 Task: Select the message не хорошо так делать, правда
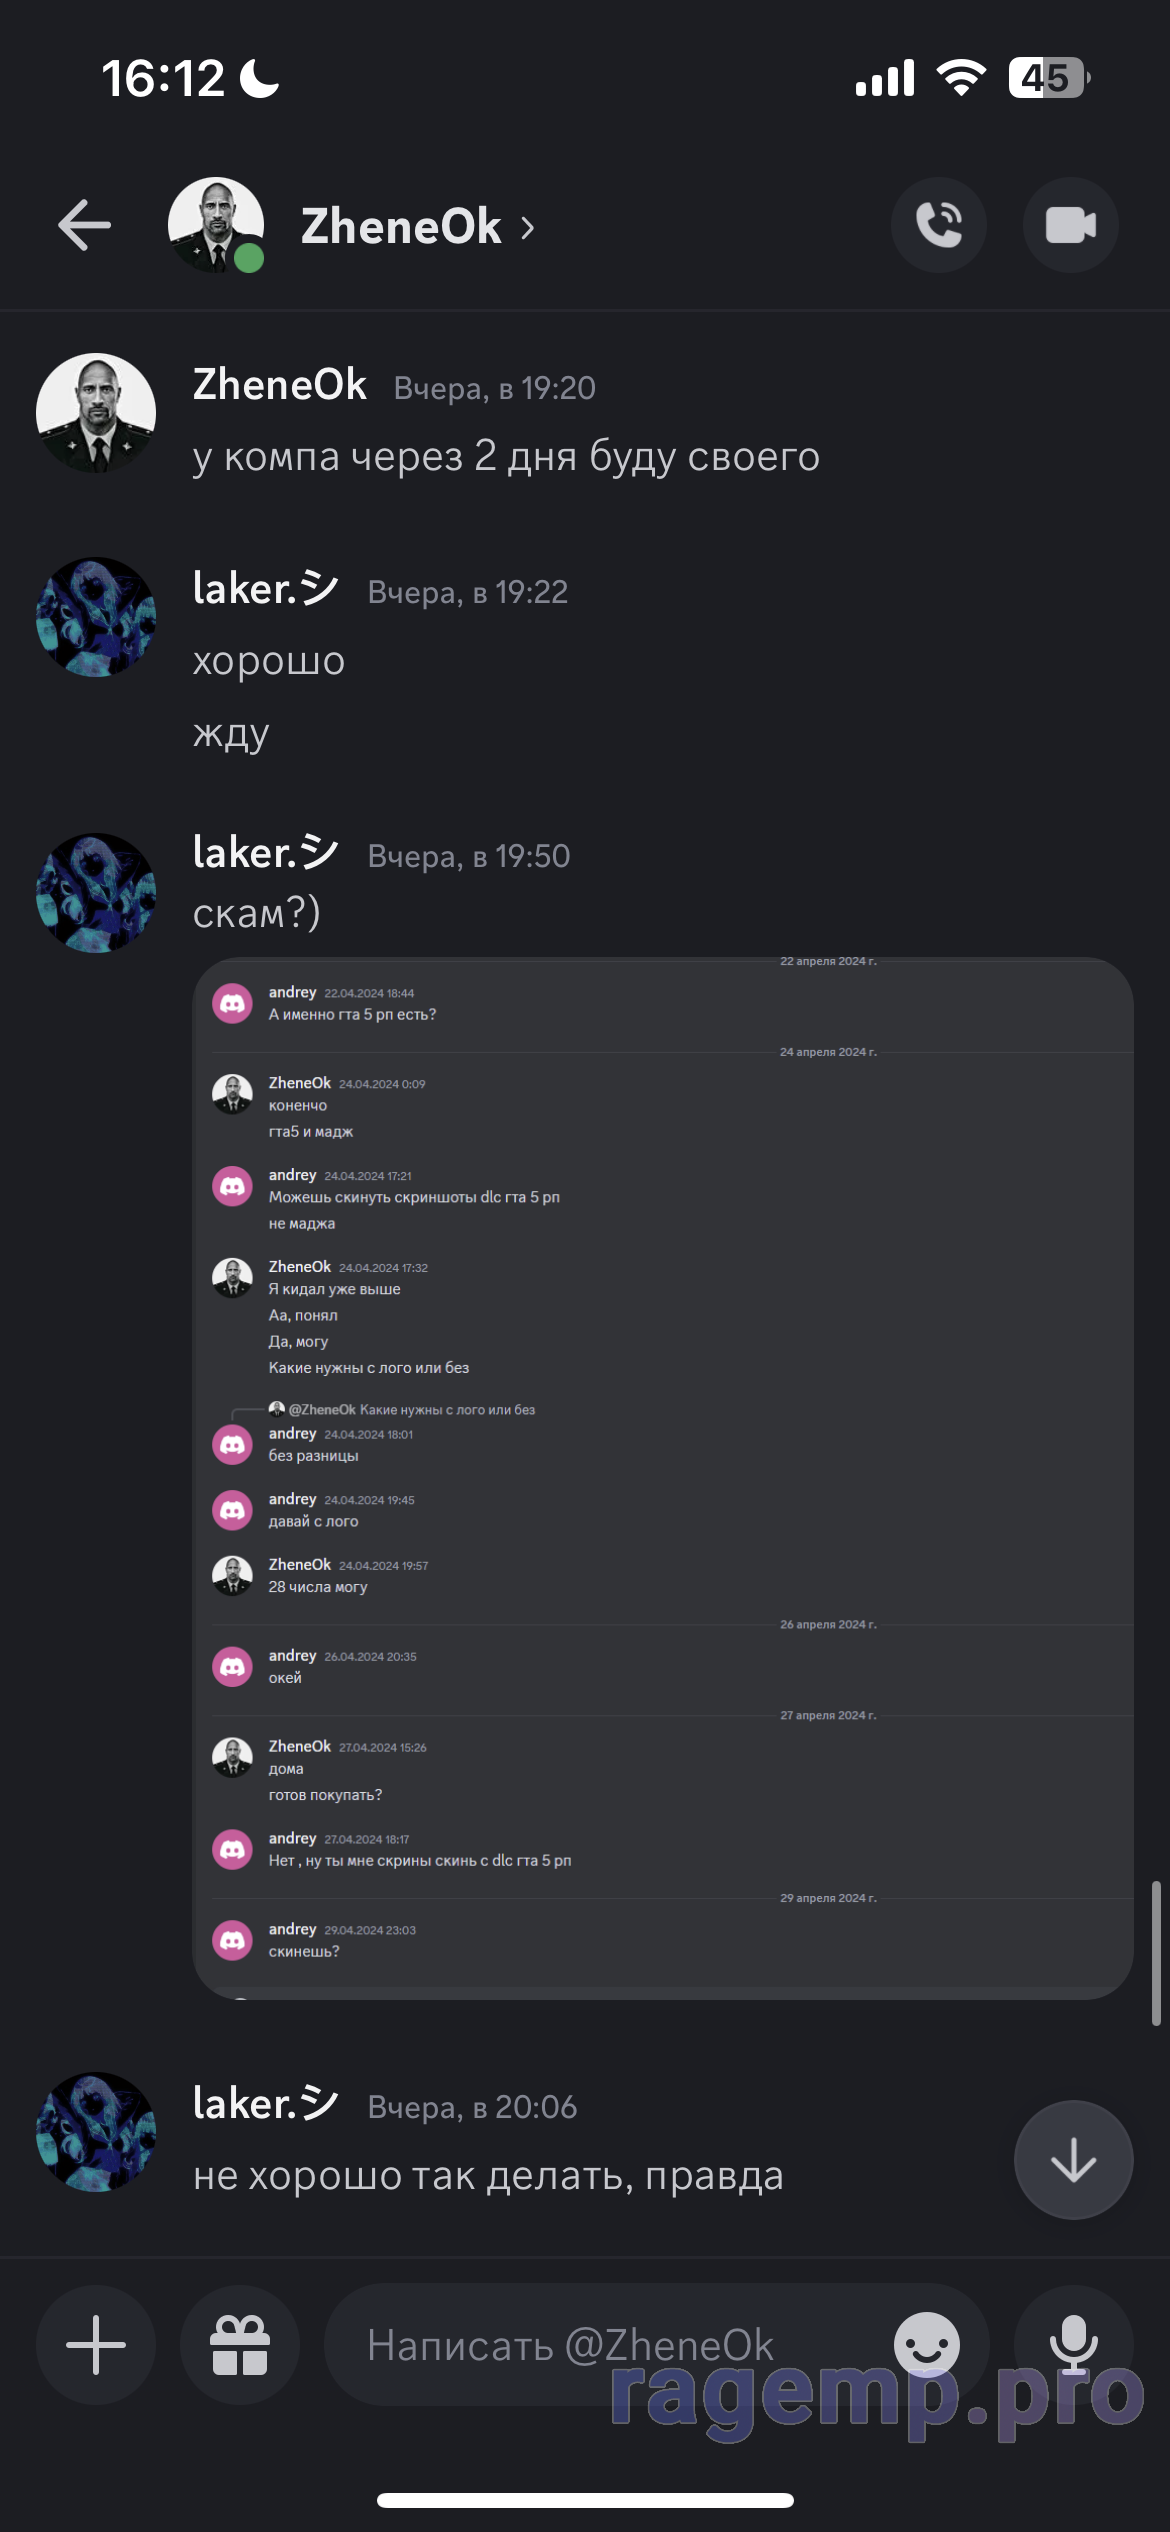pos(488,2176)
